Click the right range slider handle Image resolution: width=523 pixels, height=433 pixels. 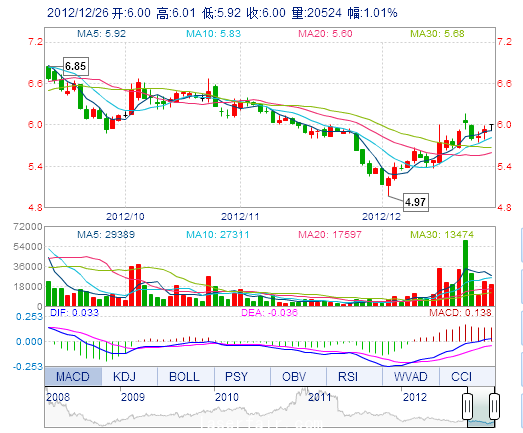(494, 407)
